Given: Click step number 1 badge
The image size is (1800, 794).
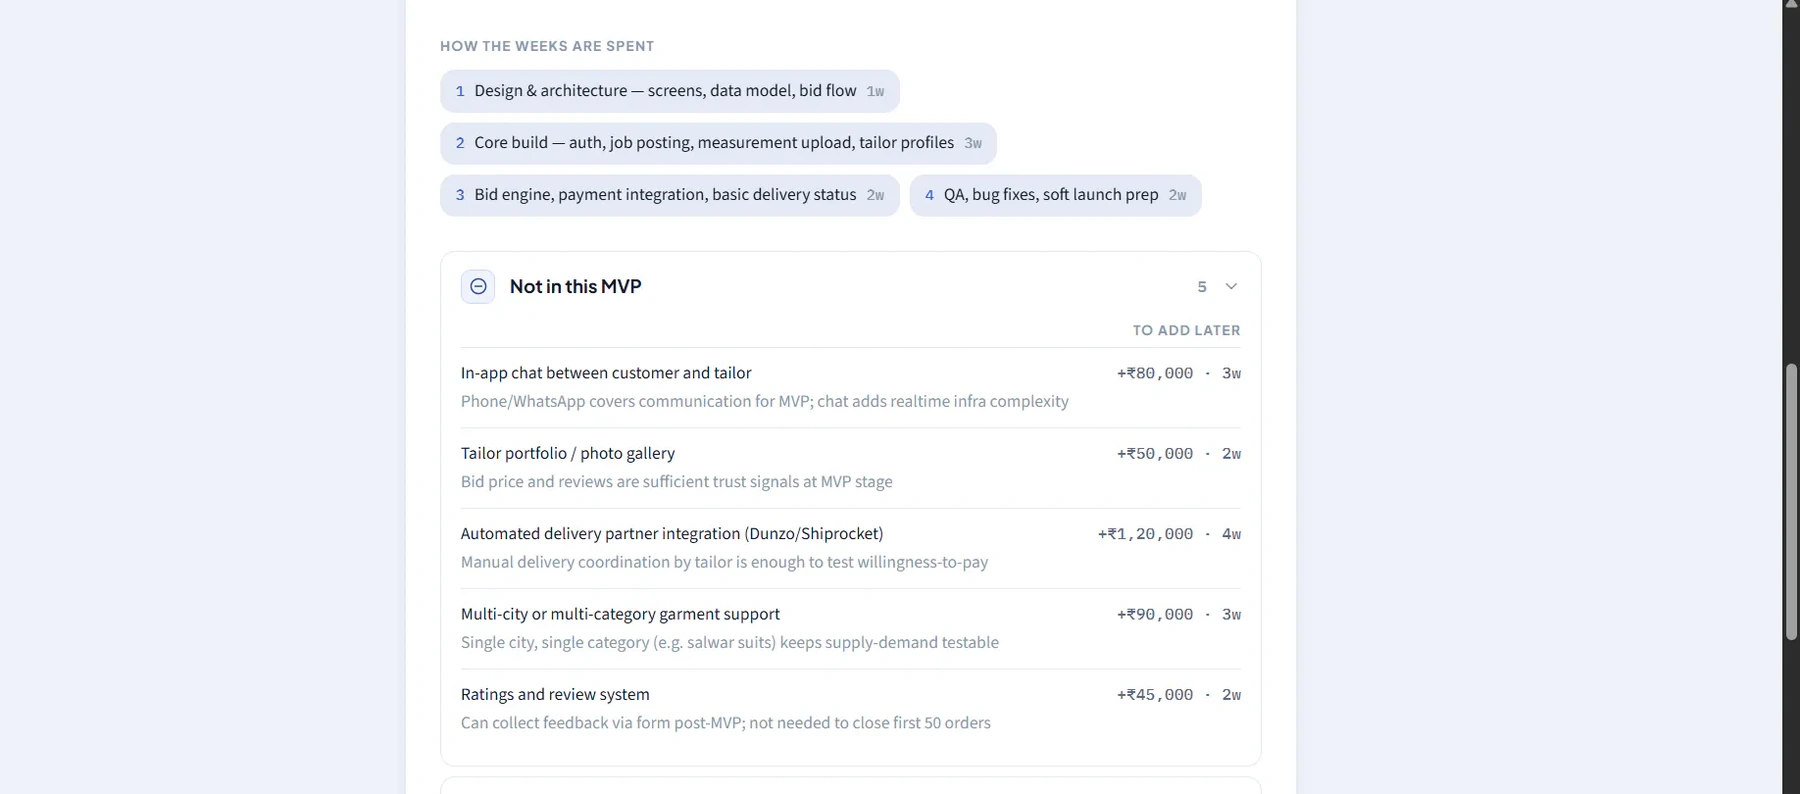Looking at the screenshot, I should tap(460, 91).
